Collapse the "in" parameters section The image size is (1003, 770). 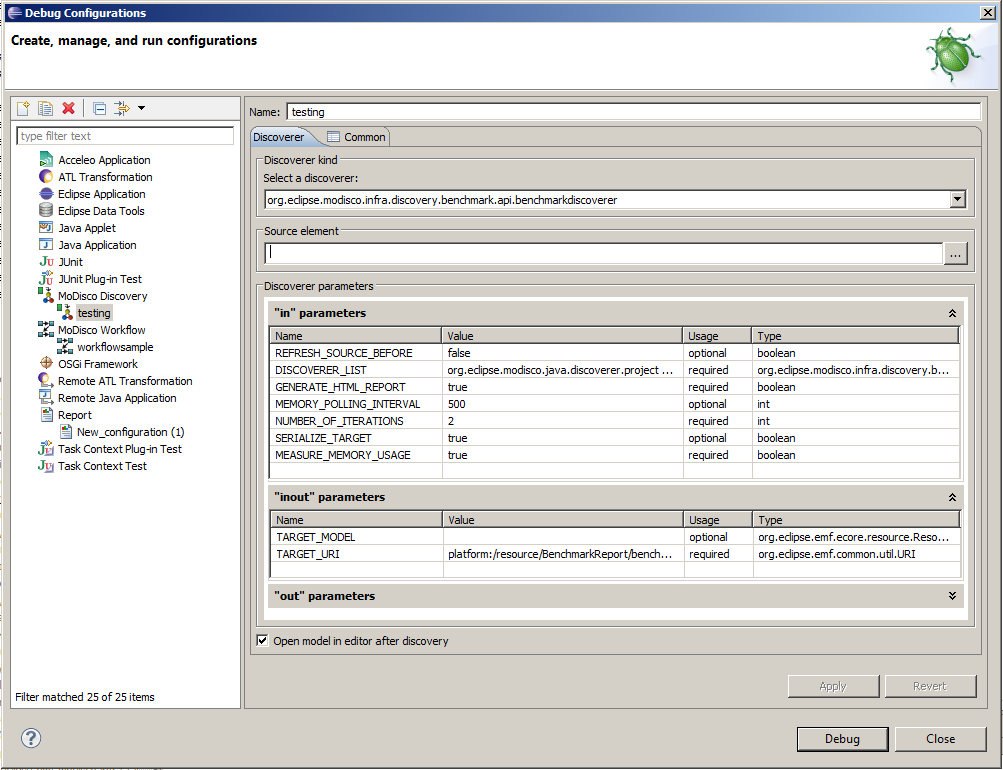[952, 313]
